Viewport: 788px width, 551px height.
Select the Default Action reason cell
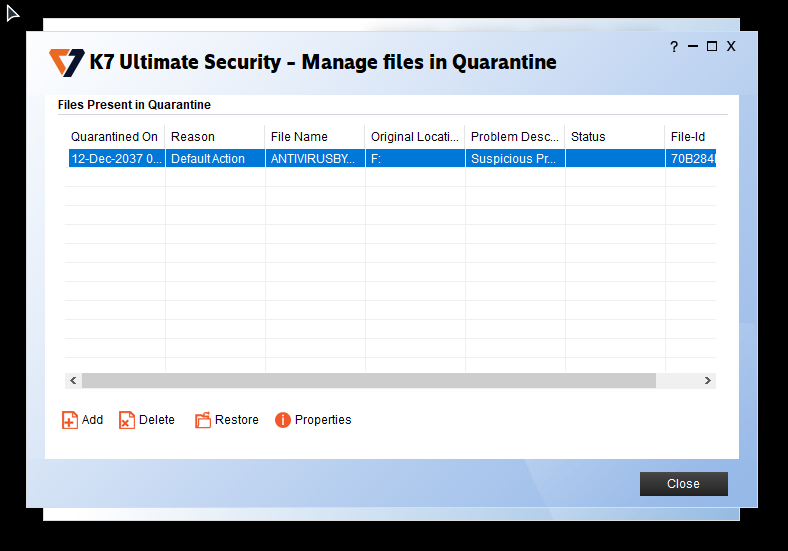coord(215,158)
